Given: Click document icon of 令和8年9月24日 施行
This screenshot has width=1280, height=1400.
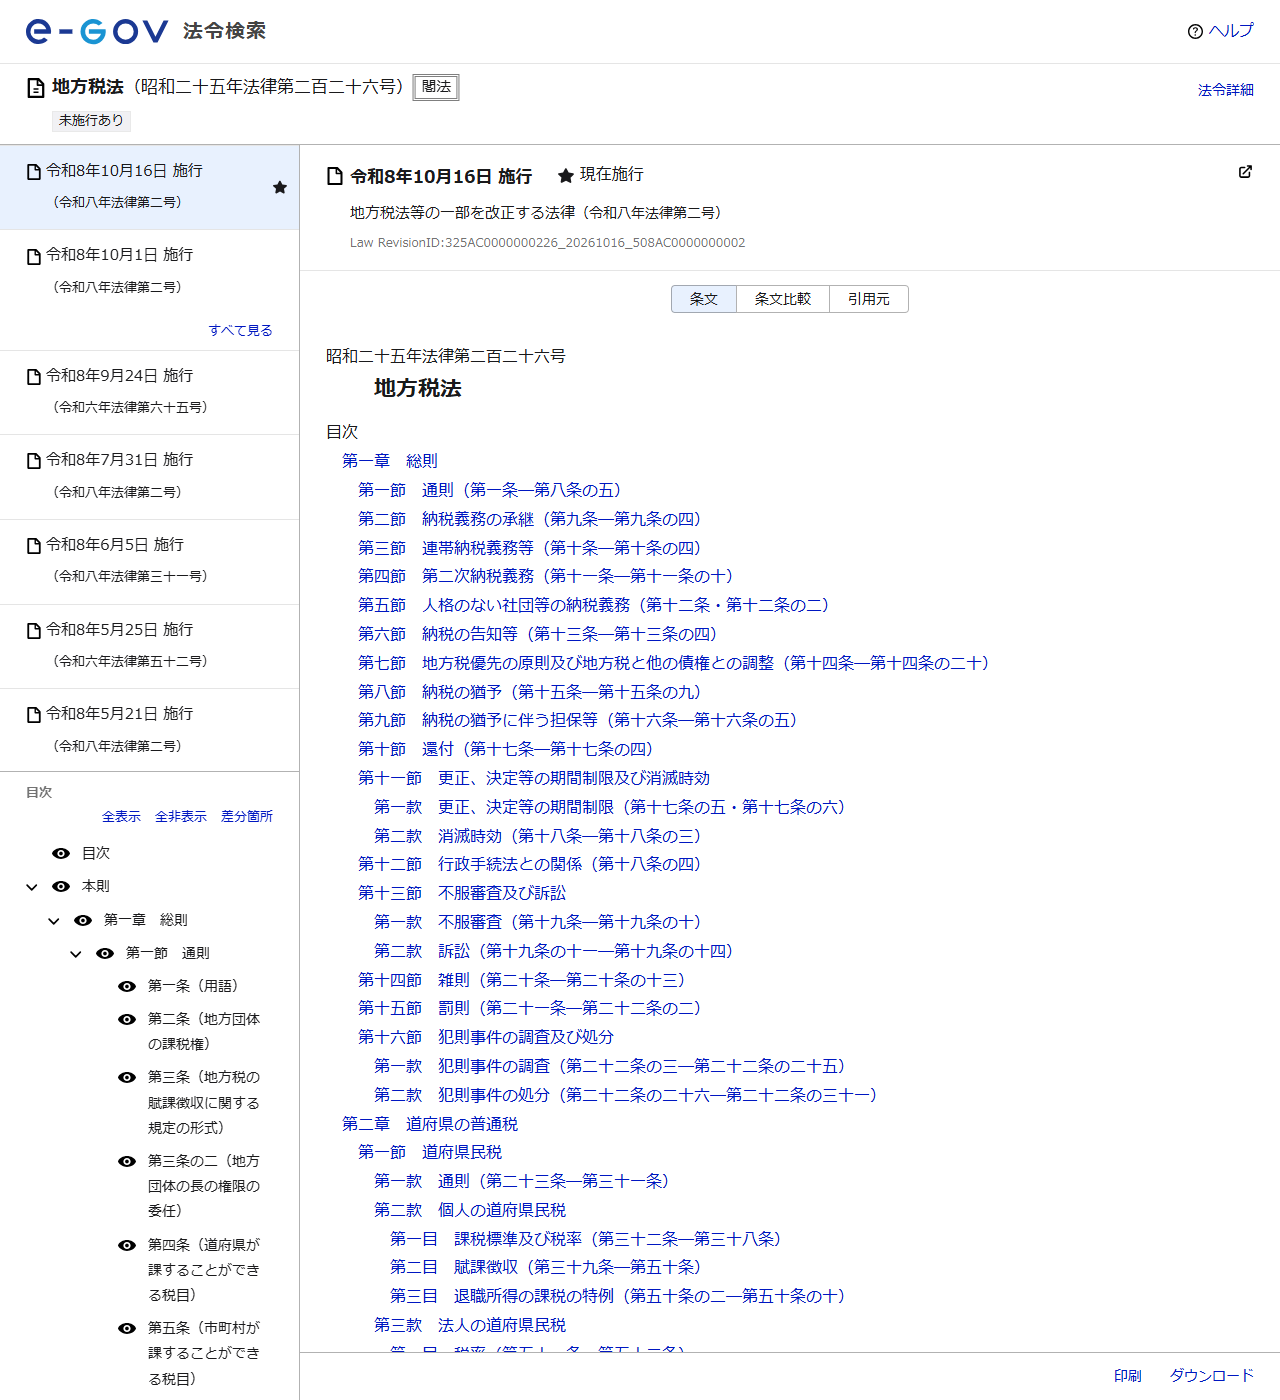Looking at the screenshot, I should point(34,377).
